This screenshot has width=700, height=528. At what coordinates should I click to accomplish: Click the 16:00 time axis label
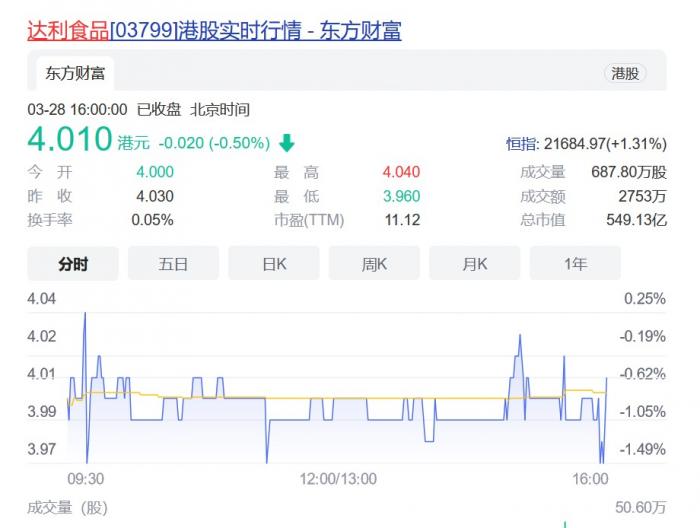pyautogui.click(x=590, y=479)
